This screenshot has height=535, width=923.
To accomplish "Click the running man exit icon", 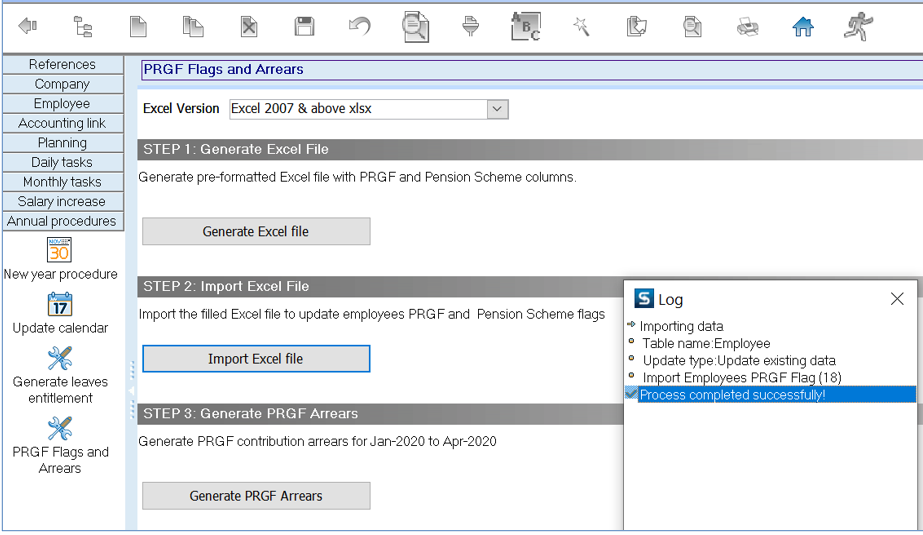I will pos(858,27).
